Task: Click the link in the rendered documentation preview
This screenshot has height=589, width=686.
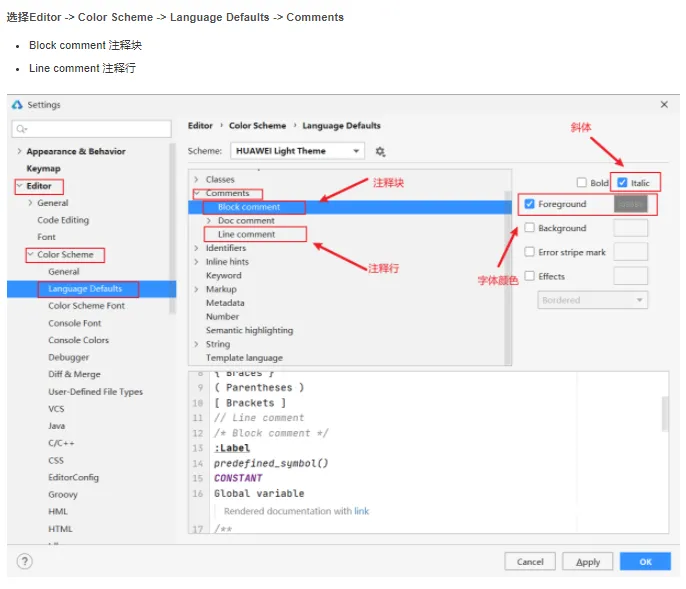Action: pyautogui.click(x=361, y=511)
